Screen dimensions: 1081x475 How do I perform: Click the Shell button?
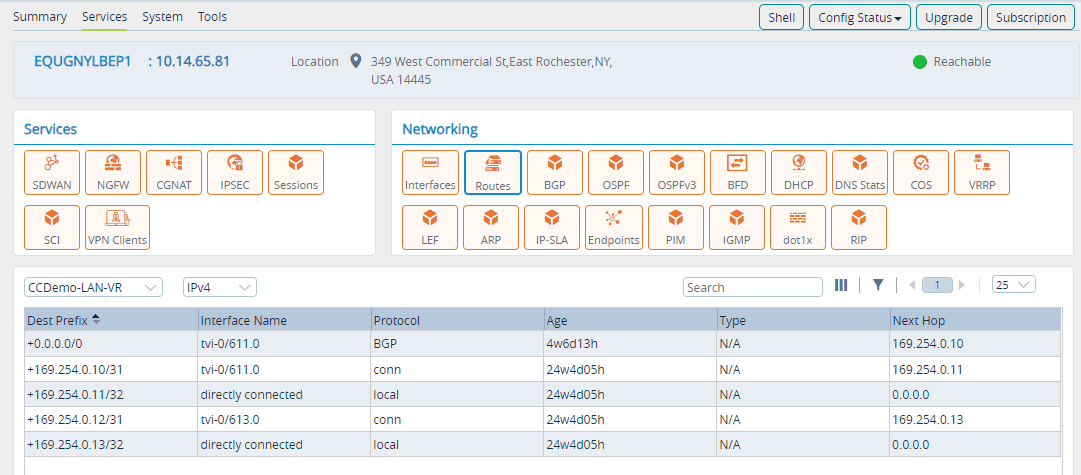(x=781, y=18)
